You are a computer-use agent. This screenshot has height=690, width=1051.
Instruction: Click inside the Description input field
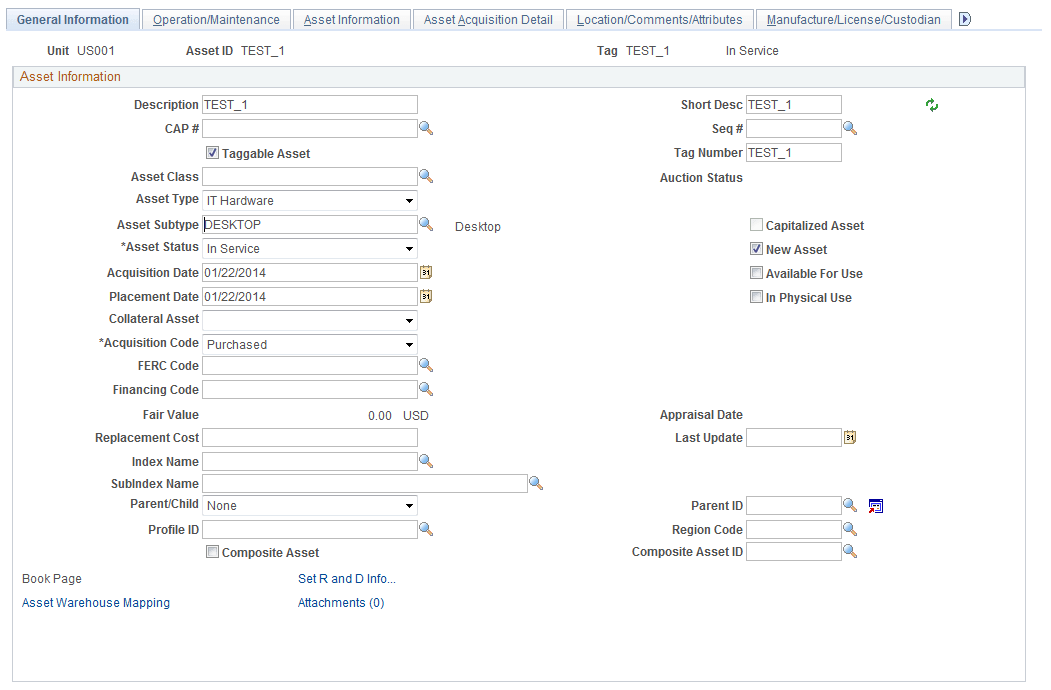click(x=310, y=104)
